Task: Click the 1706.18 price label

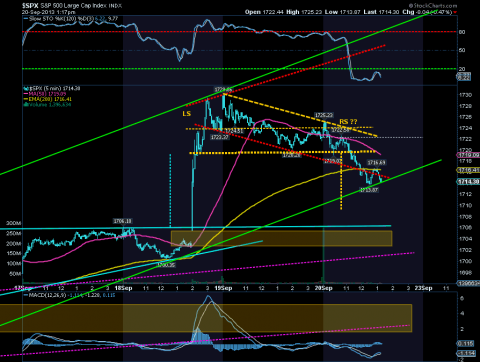Action: click(123, 221)
